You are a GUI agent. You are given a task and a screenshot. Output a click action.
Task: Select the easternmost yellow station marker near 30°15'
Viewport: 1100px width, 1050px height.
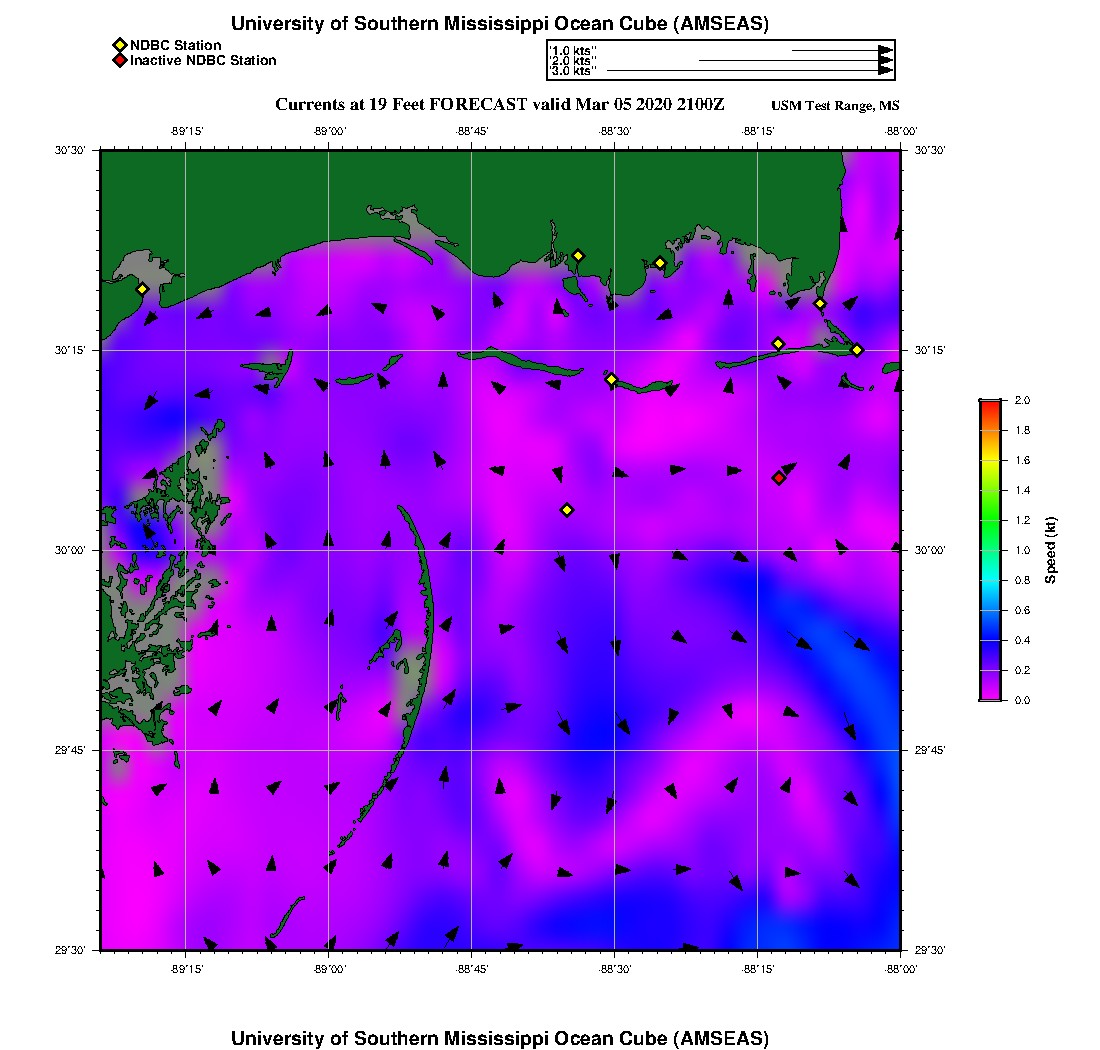(x=857, y=349)
